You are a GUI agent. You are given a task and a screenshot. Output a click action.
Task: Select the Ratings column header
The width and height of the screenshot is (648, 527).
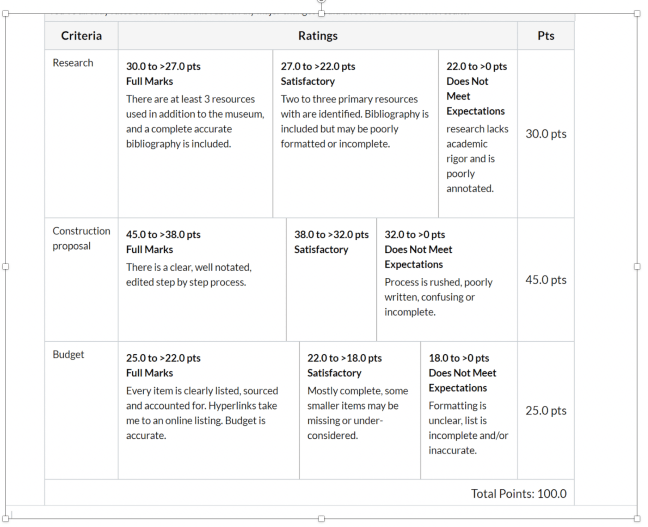317,36
